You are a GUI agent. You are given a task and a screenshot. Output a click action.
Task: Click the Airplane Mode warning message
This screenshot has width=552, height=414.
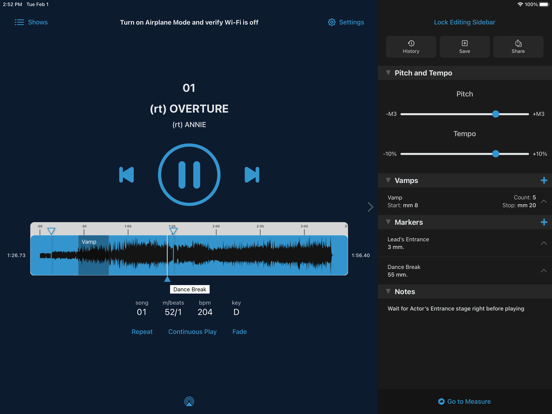click(x=189, y=22)
